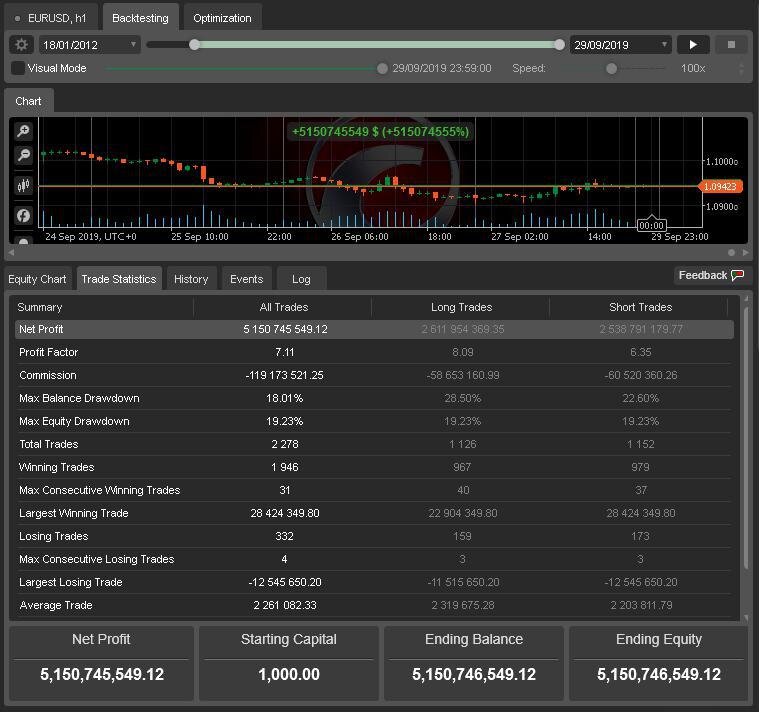Click the Feedback speech bubble icon
Image resolution: width=759 pixels, height=712 pixels.
point(737,275)
